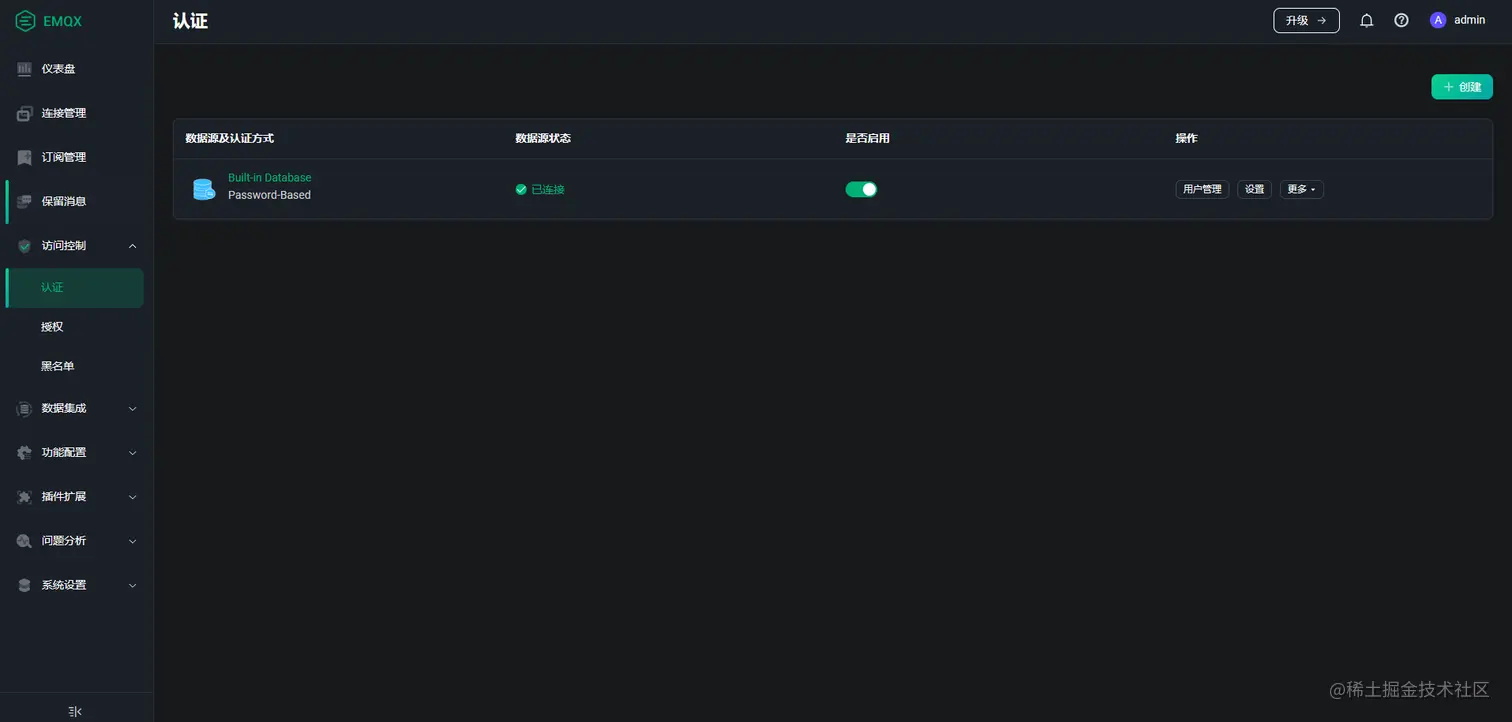
Task: Click the retained messages (保留消息) icon
Action: click(25, 201)
